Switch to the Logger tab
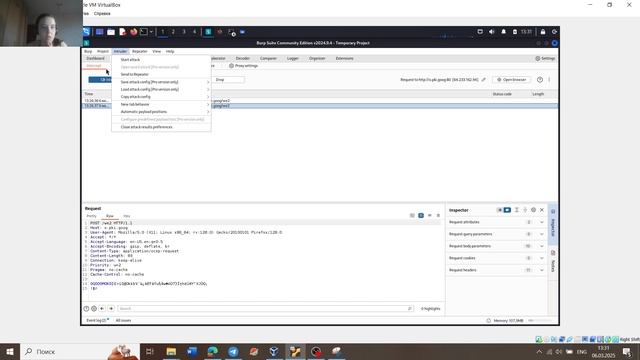The image size is (640, 360). [293, 58]
